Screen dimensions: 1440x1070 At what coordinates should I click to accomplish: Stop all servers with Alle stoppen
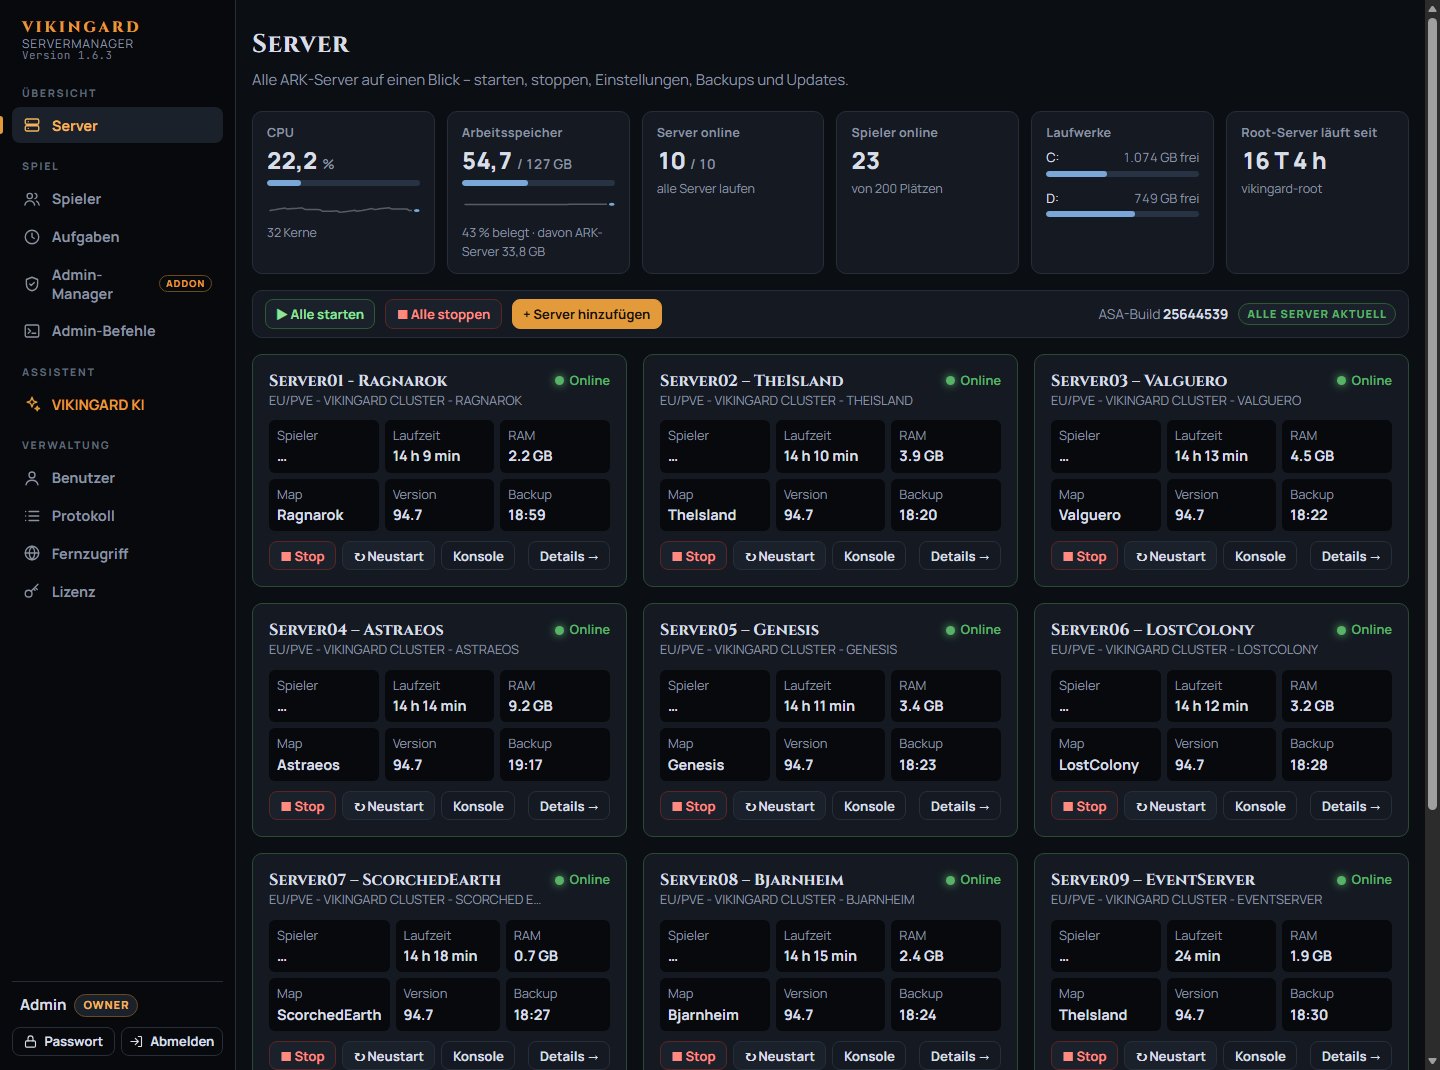coord(444,314)
